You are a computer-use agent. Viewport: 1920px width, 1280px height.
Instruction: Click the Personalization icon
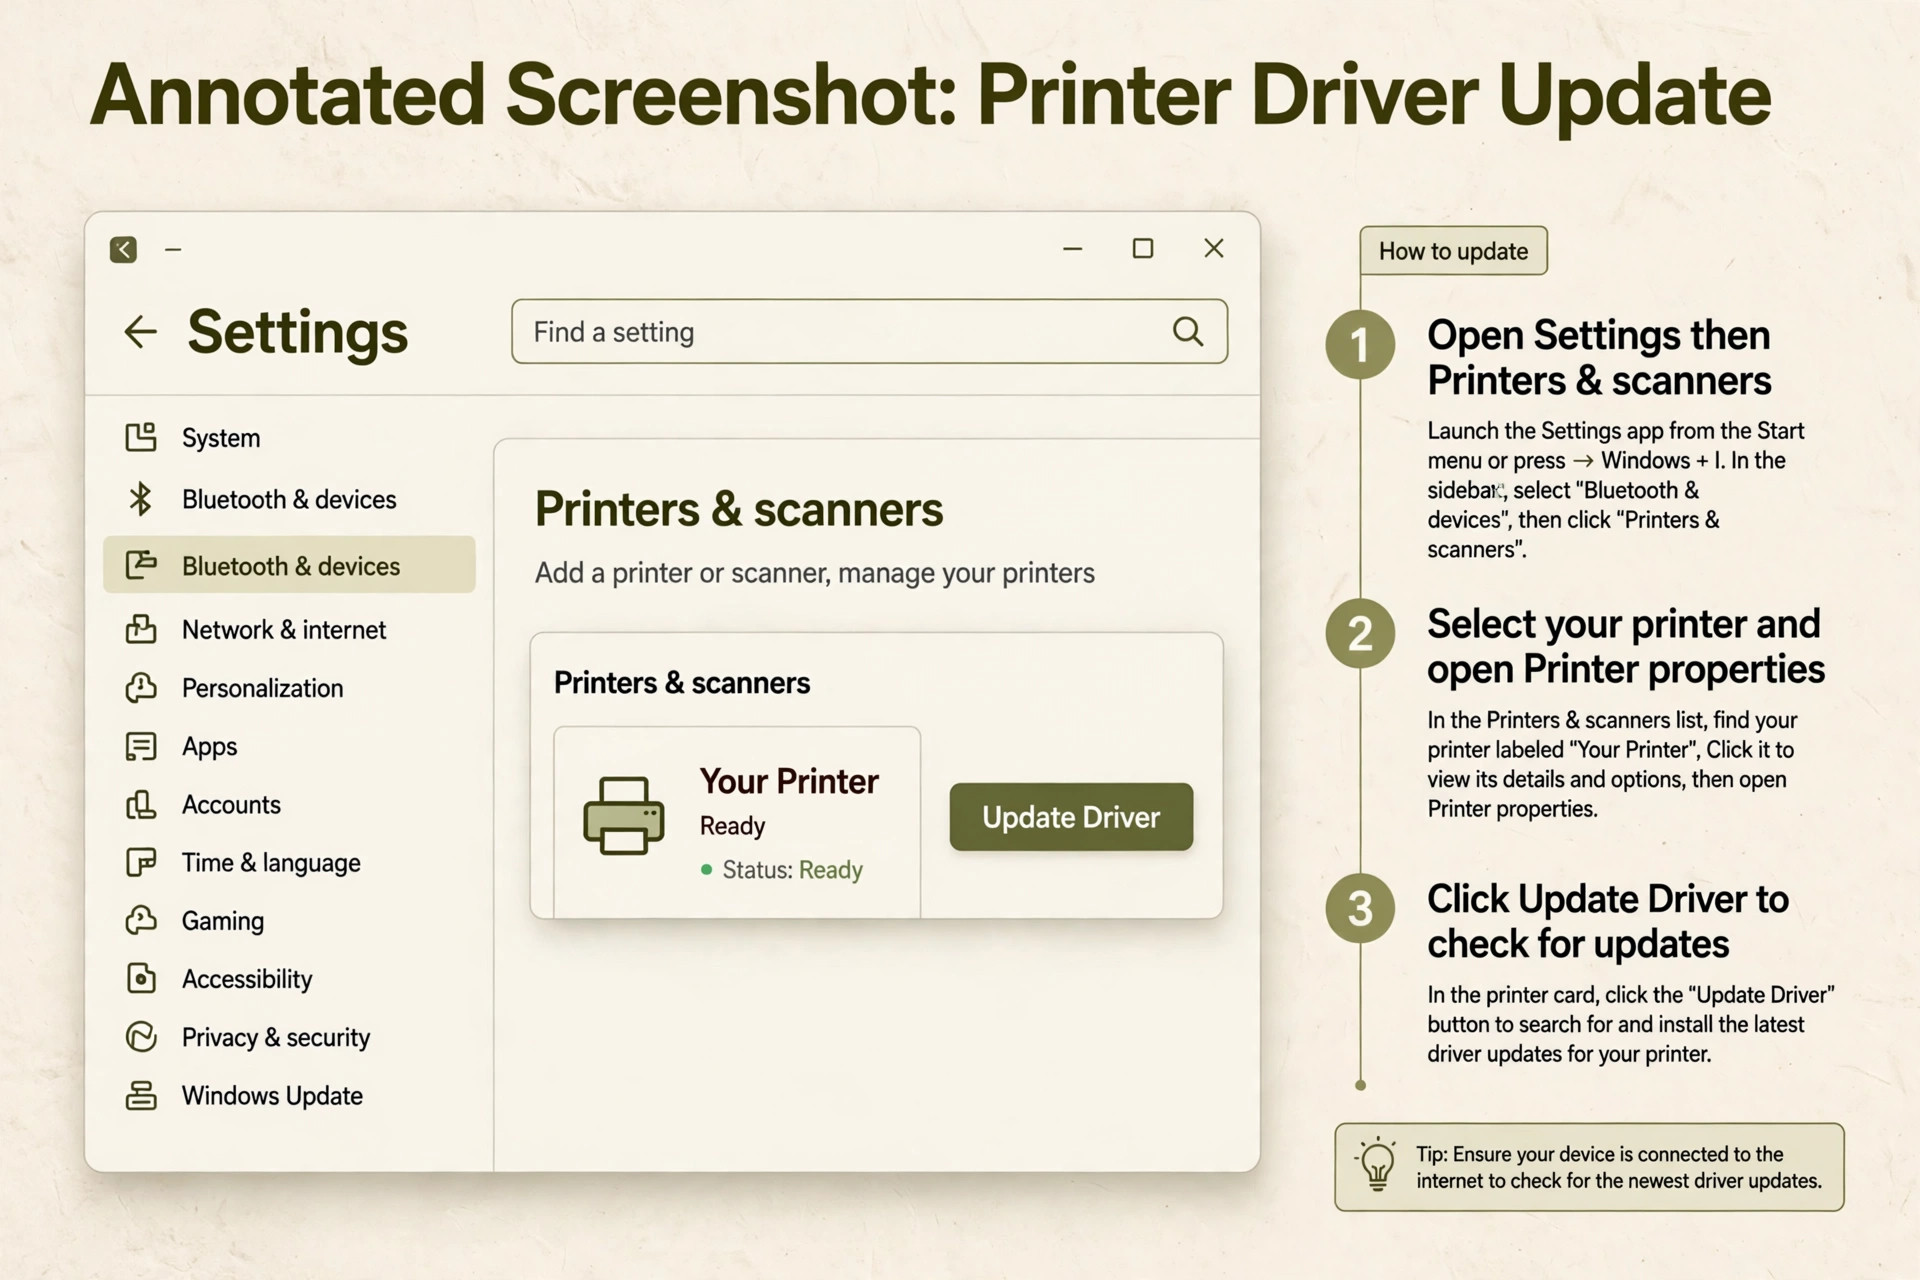pos(141,688)
